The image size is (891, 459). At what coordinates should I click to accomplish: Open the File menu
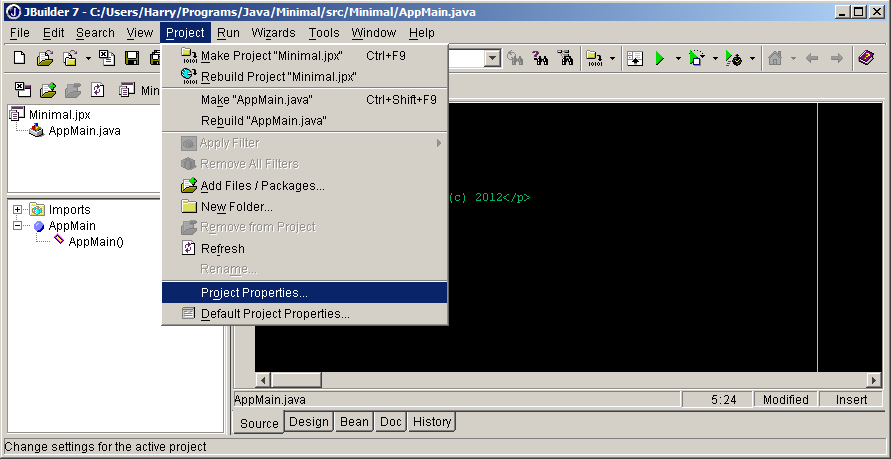tap(20, 33)
